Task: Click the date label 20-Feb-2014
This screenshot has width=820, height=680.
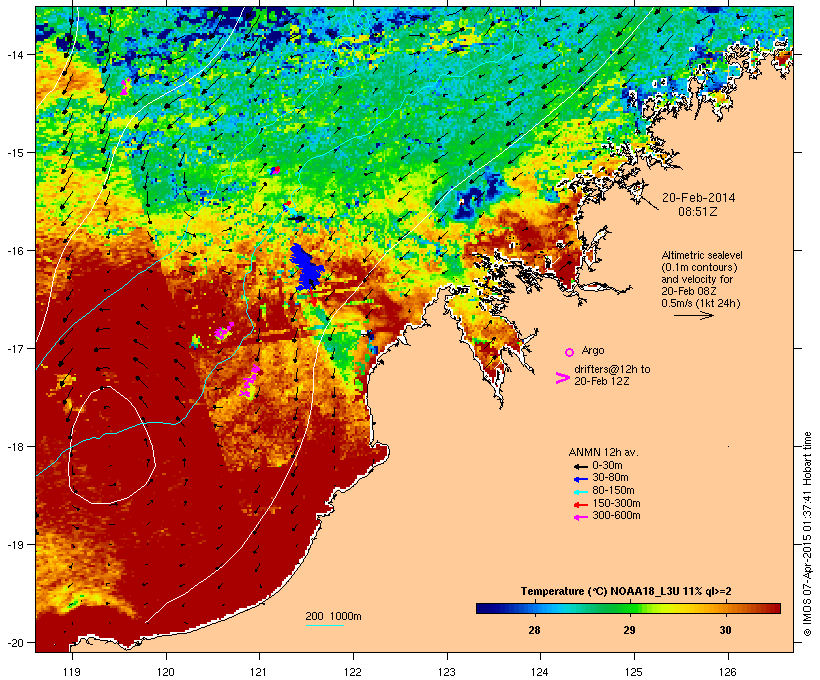Action: tap(698, 198)
